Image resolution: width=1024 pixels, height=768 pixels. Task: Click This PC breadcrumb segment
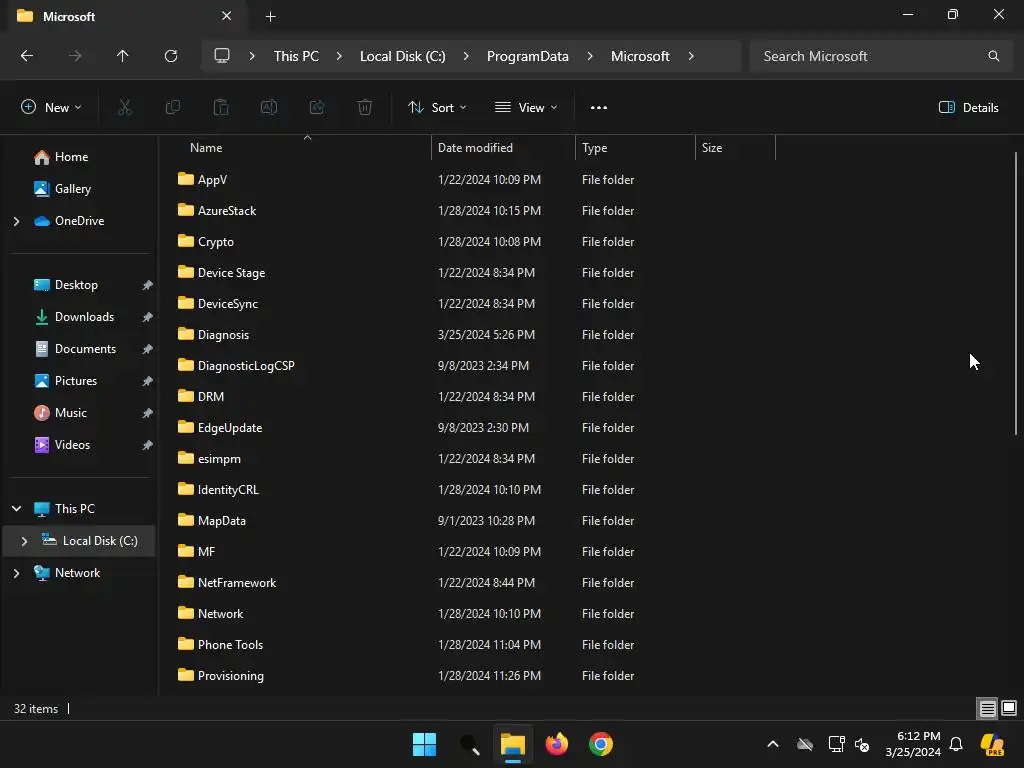pyautogui.click(x=296, y=56)
